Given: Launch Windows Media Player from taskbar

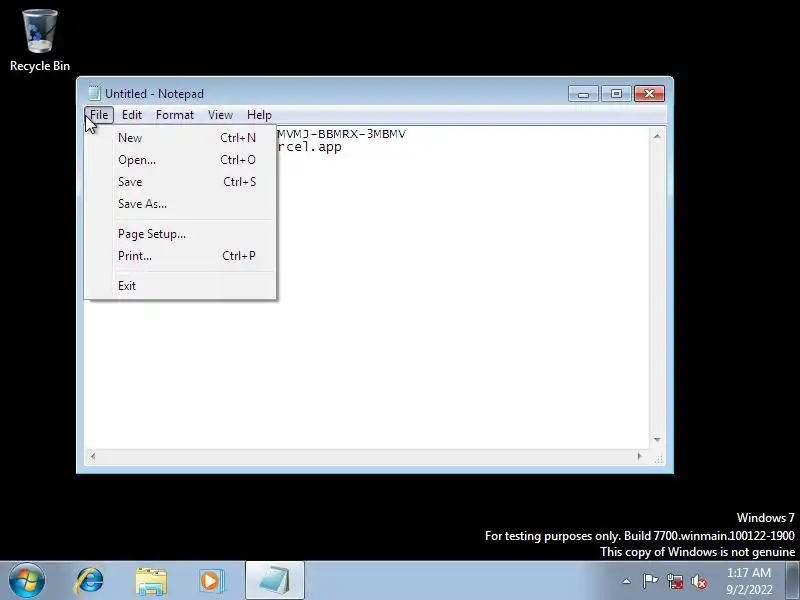Looking at the screenshot, I should (211, 581).
